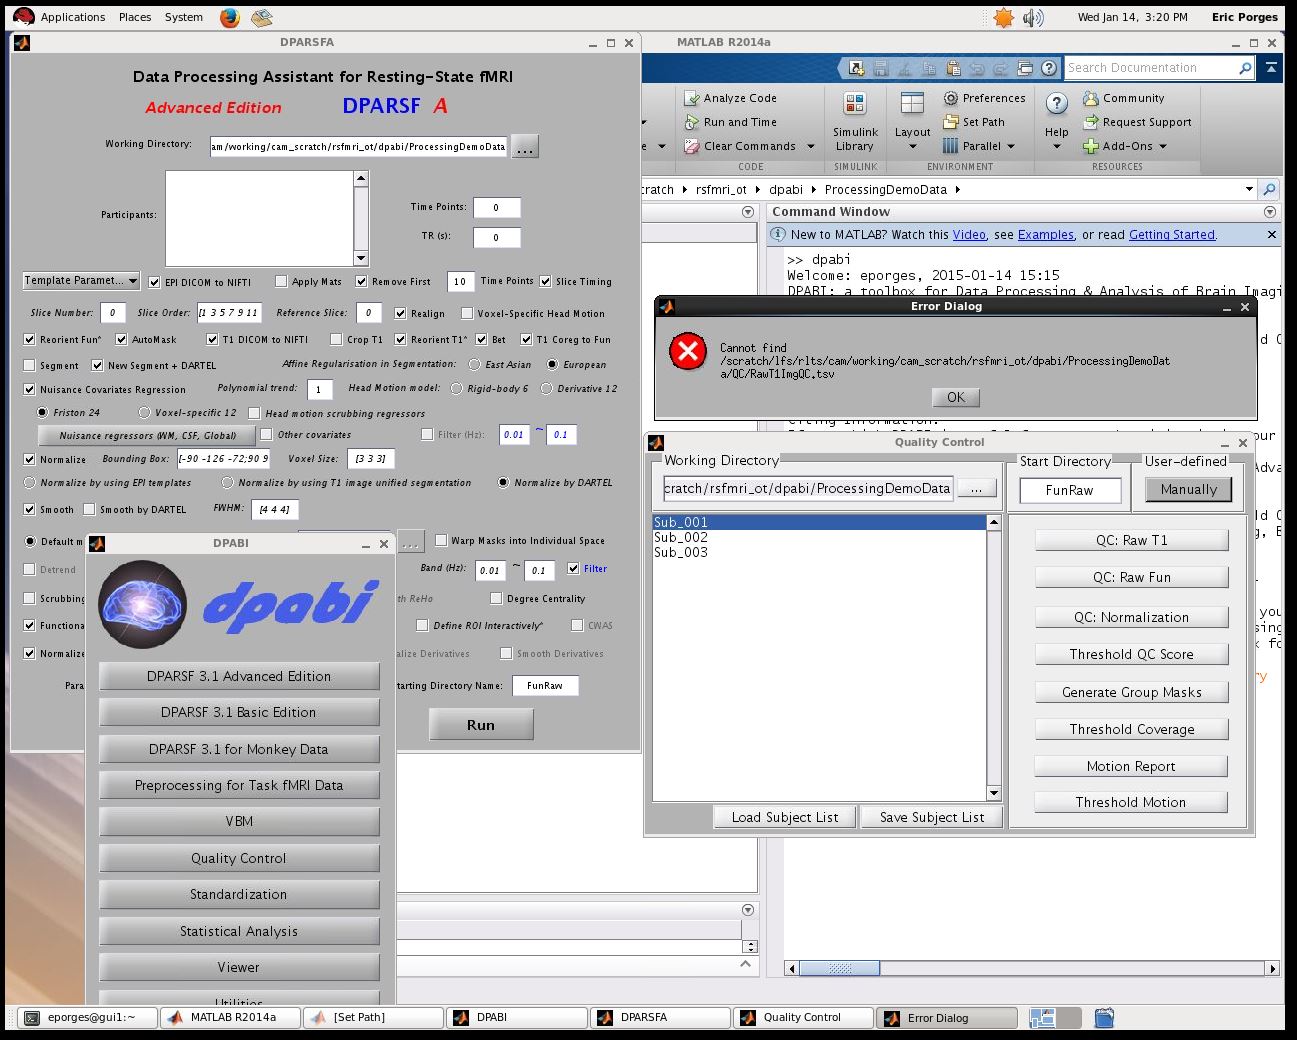Enable Voxel-Specific Head Motion
The height and width of the screenshot is (1040, 1297).
(467, 313)
